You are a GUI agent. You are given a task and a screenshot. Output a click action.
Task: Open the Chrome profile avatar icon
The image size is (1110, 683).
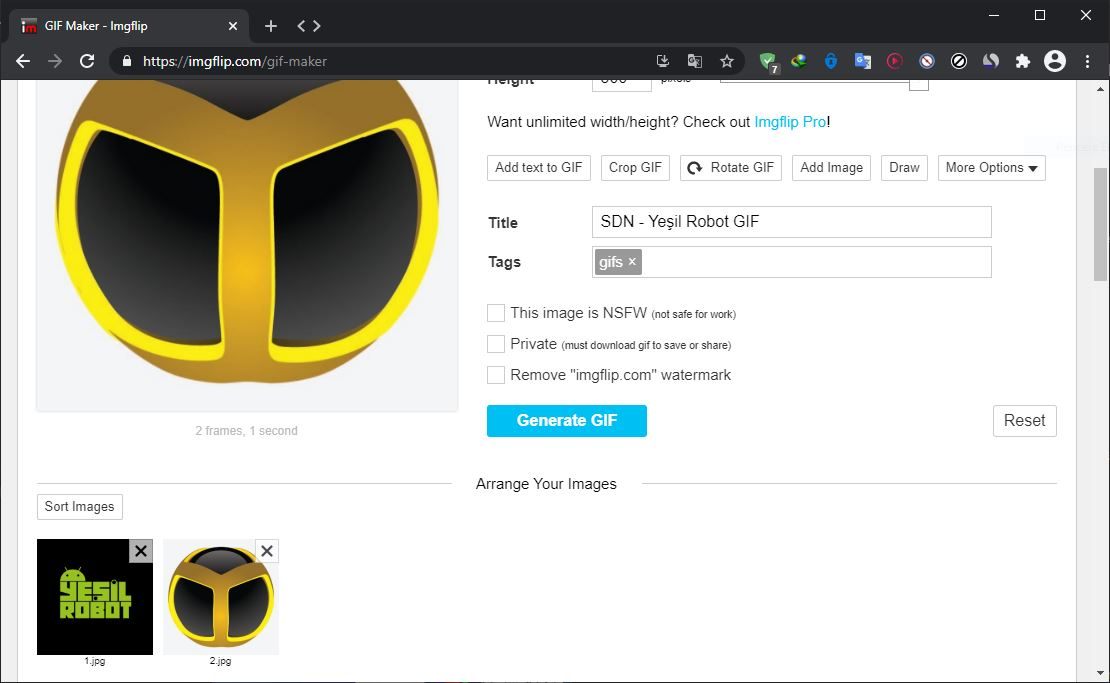(x=1055, y=61)
